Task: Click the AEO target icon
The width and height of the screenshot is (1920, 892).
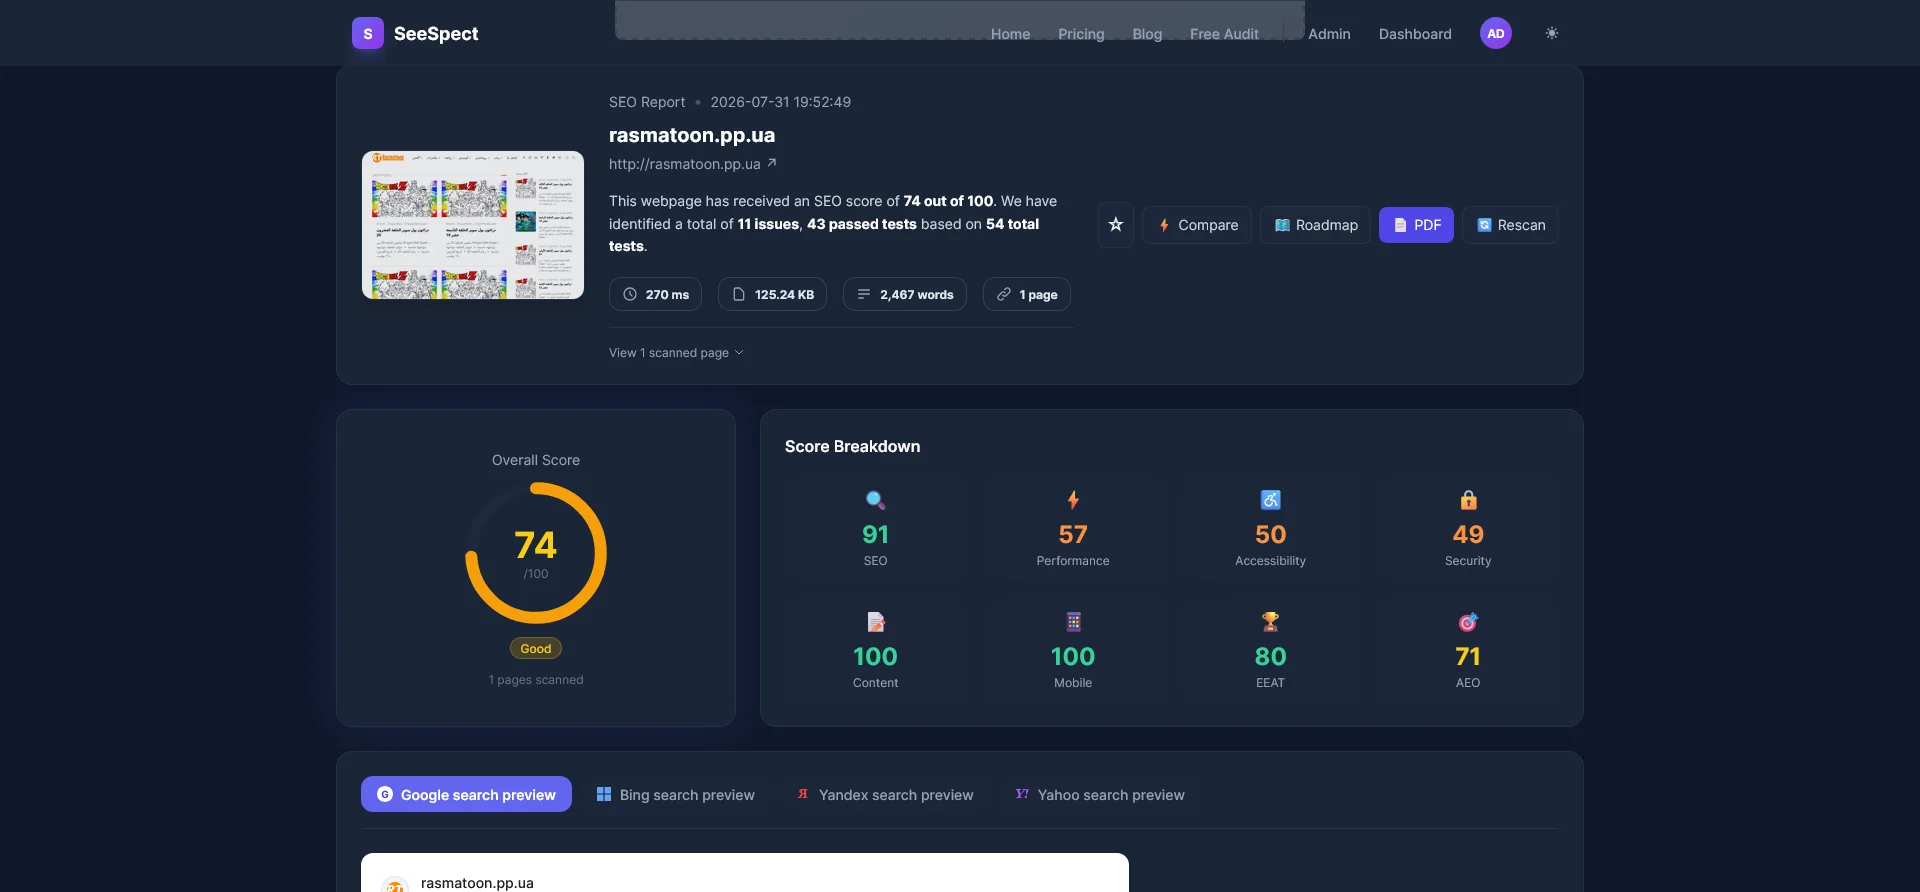Action: pos(1468,622)
